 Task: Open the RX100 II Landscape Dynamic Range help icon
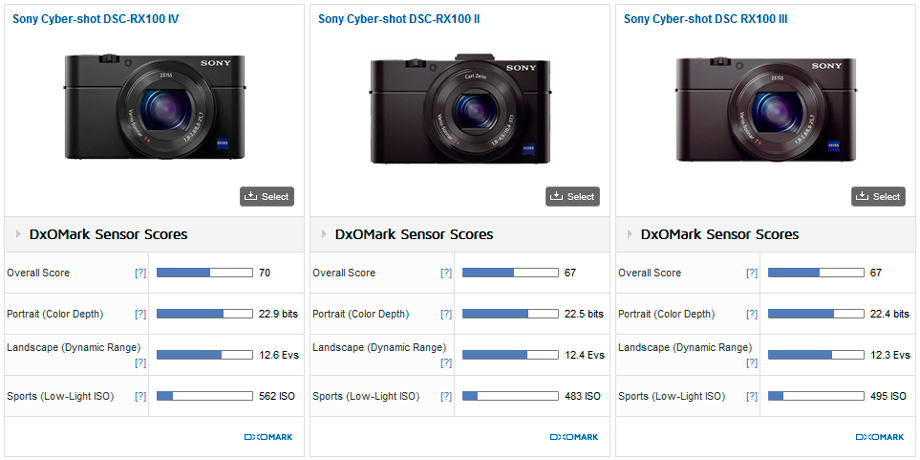click(x=446, y=362)
